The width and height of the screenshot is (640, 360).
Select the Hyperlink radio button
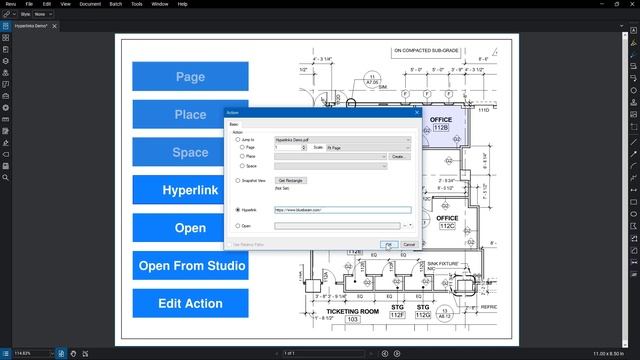click(x=238, y=210)
